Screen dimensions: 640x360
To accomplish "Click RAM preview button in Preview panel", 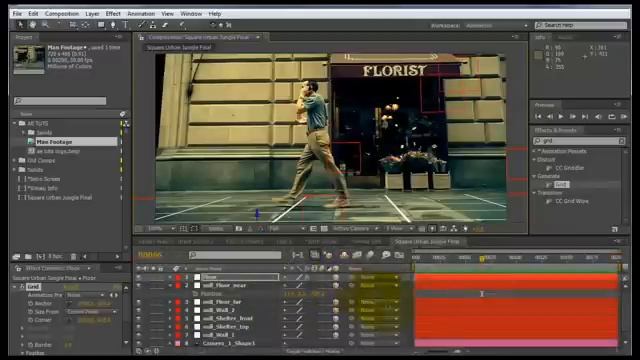I will point(624,117).
